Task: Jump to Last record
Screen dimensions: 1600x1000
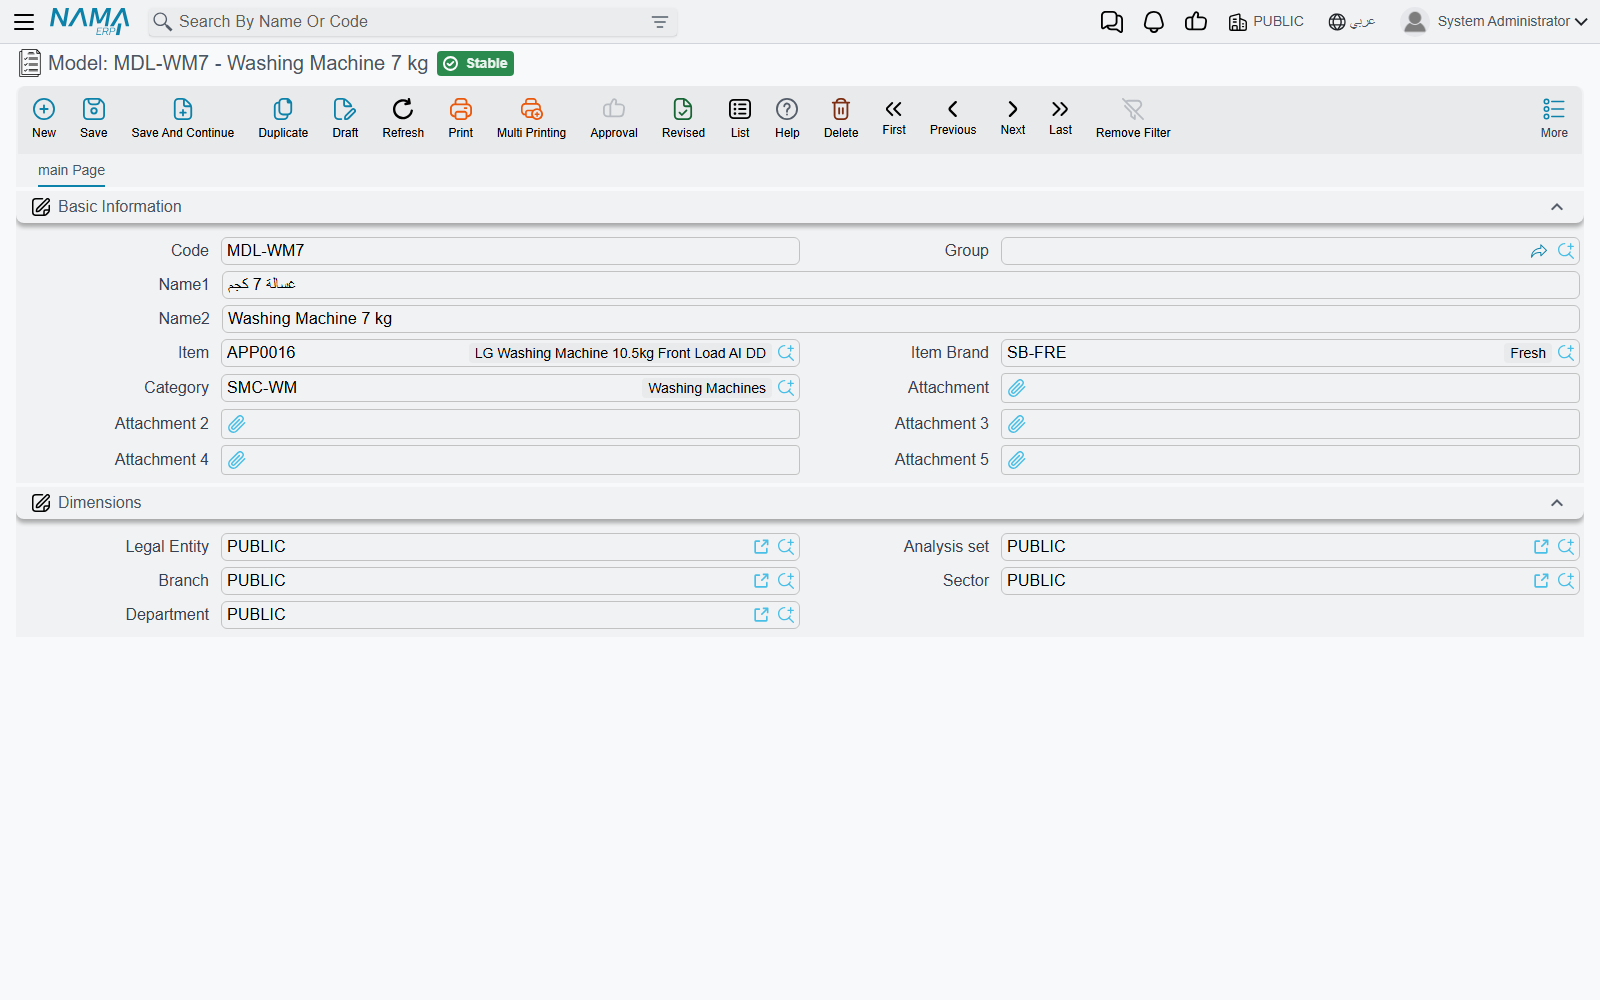Action: click(x=1060, y=117)
